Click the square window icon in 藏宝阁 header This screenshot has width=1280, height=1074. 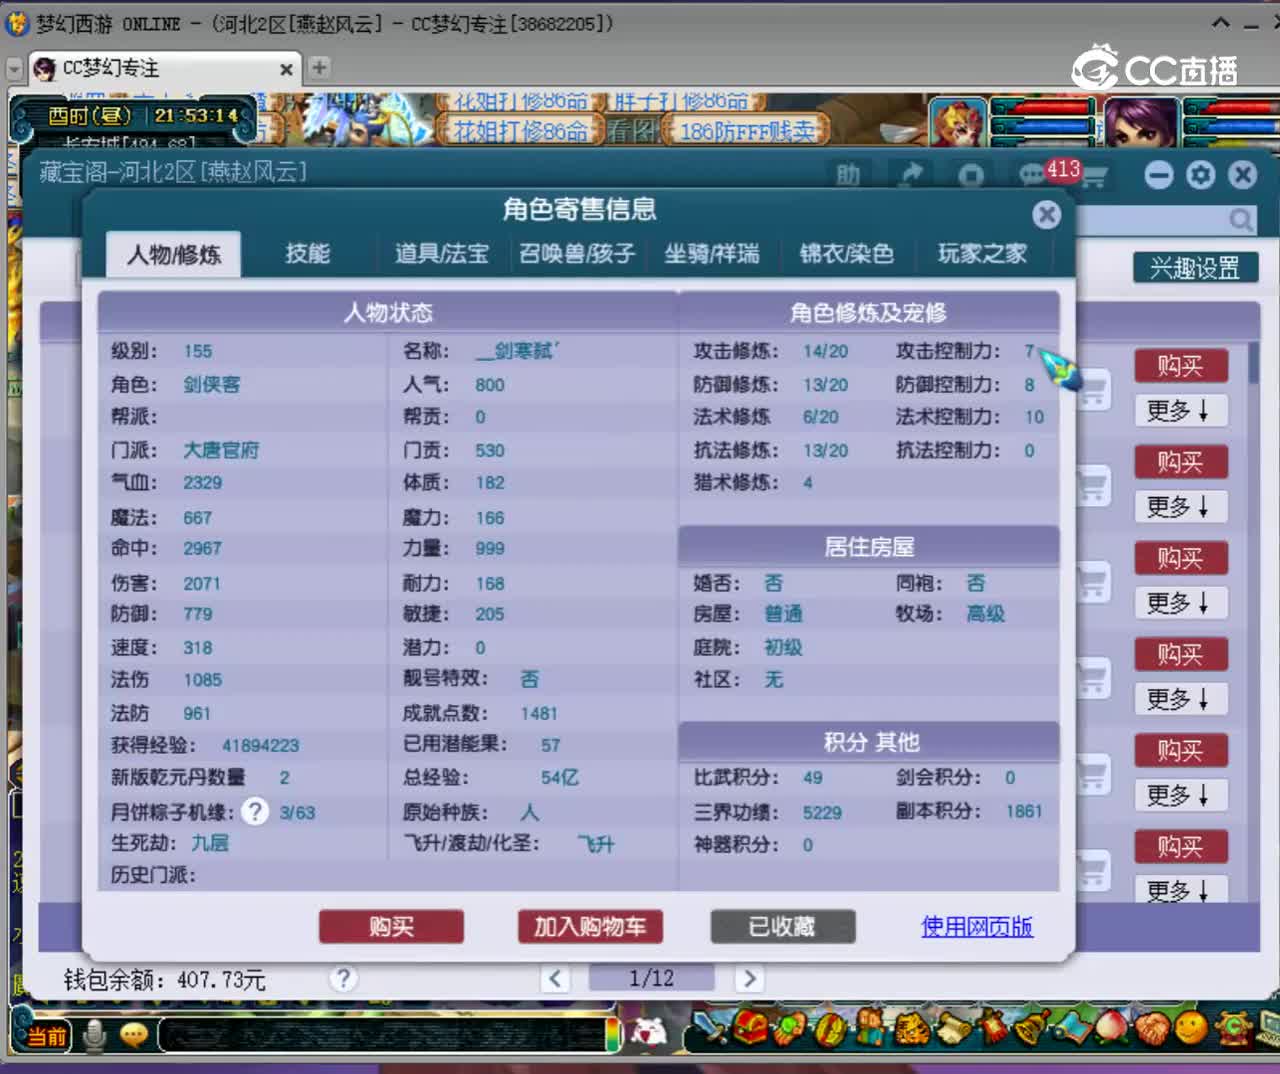click(971, 175)
